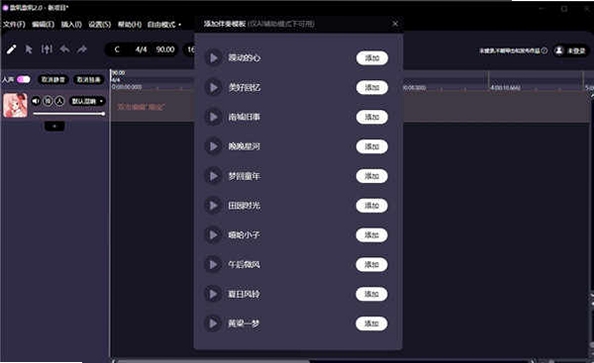
Task: Redo the last action
Action: pos(82,49)
